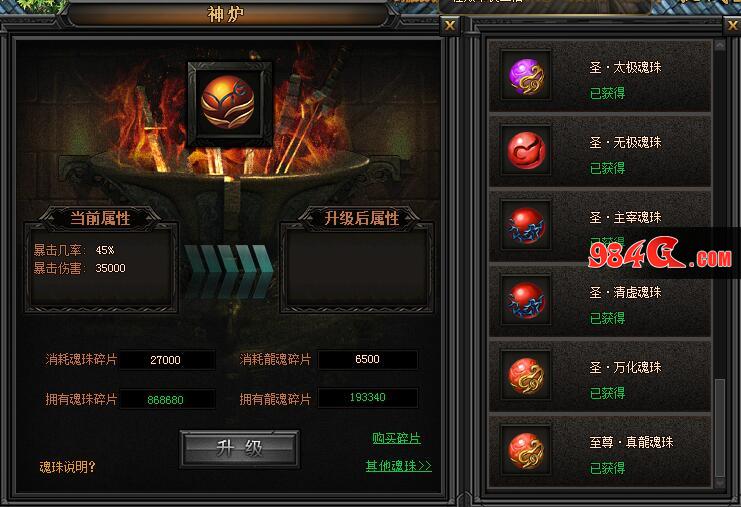Click the 消耗魂珠碎片 value field
Image resolution: width=741 pixels, height=507 pixels.
tap(167, 360)
